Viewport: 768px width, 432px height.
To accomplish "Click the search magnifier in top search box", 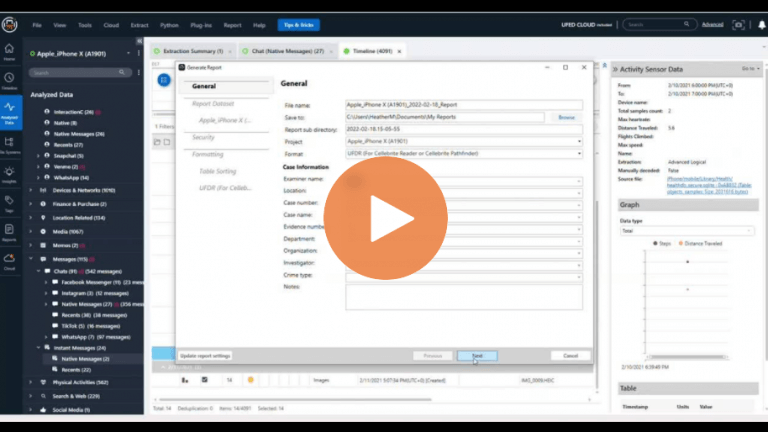I will pos(686,24).
